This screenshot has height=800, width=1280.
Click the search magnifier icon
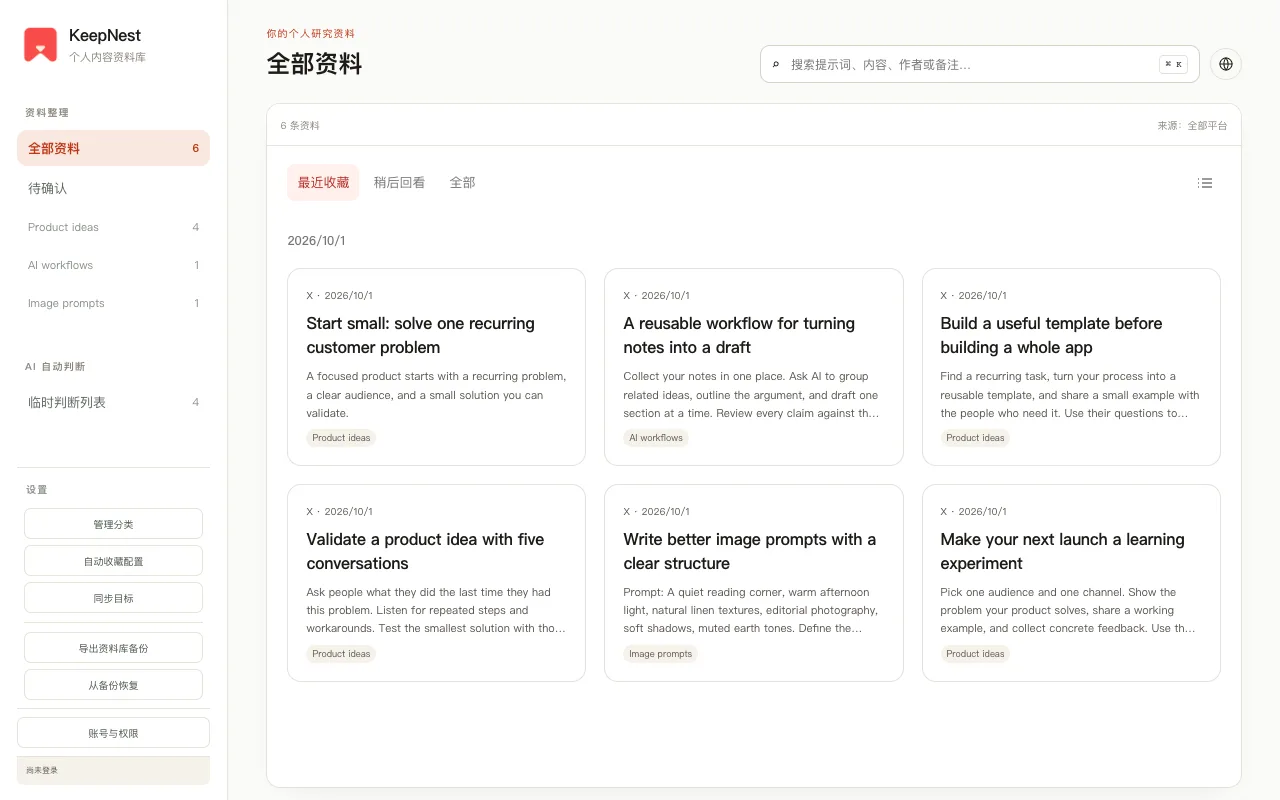(x=776, y=64)
